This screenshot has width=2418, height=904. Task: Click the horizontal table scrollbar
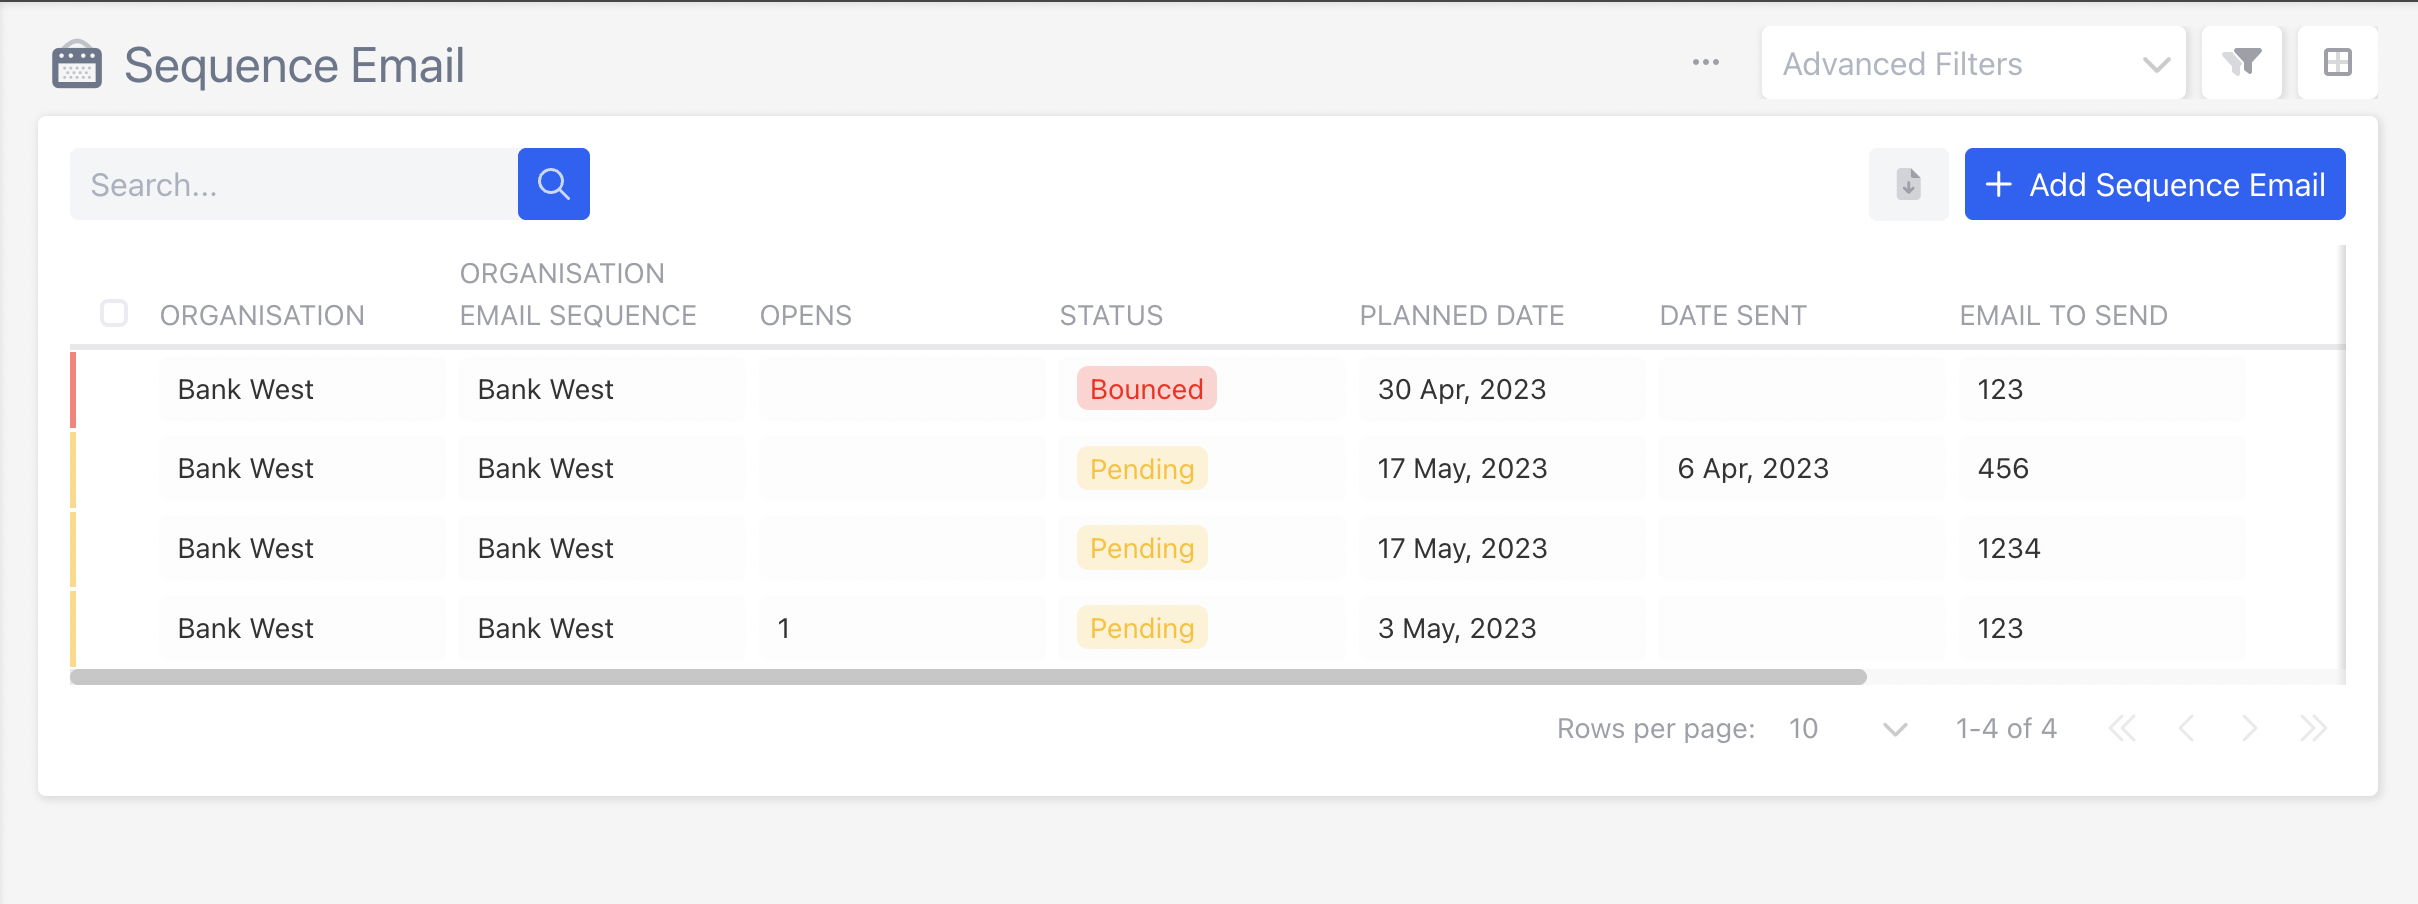pyautogui.click(x=968, y=677)
